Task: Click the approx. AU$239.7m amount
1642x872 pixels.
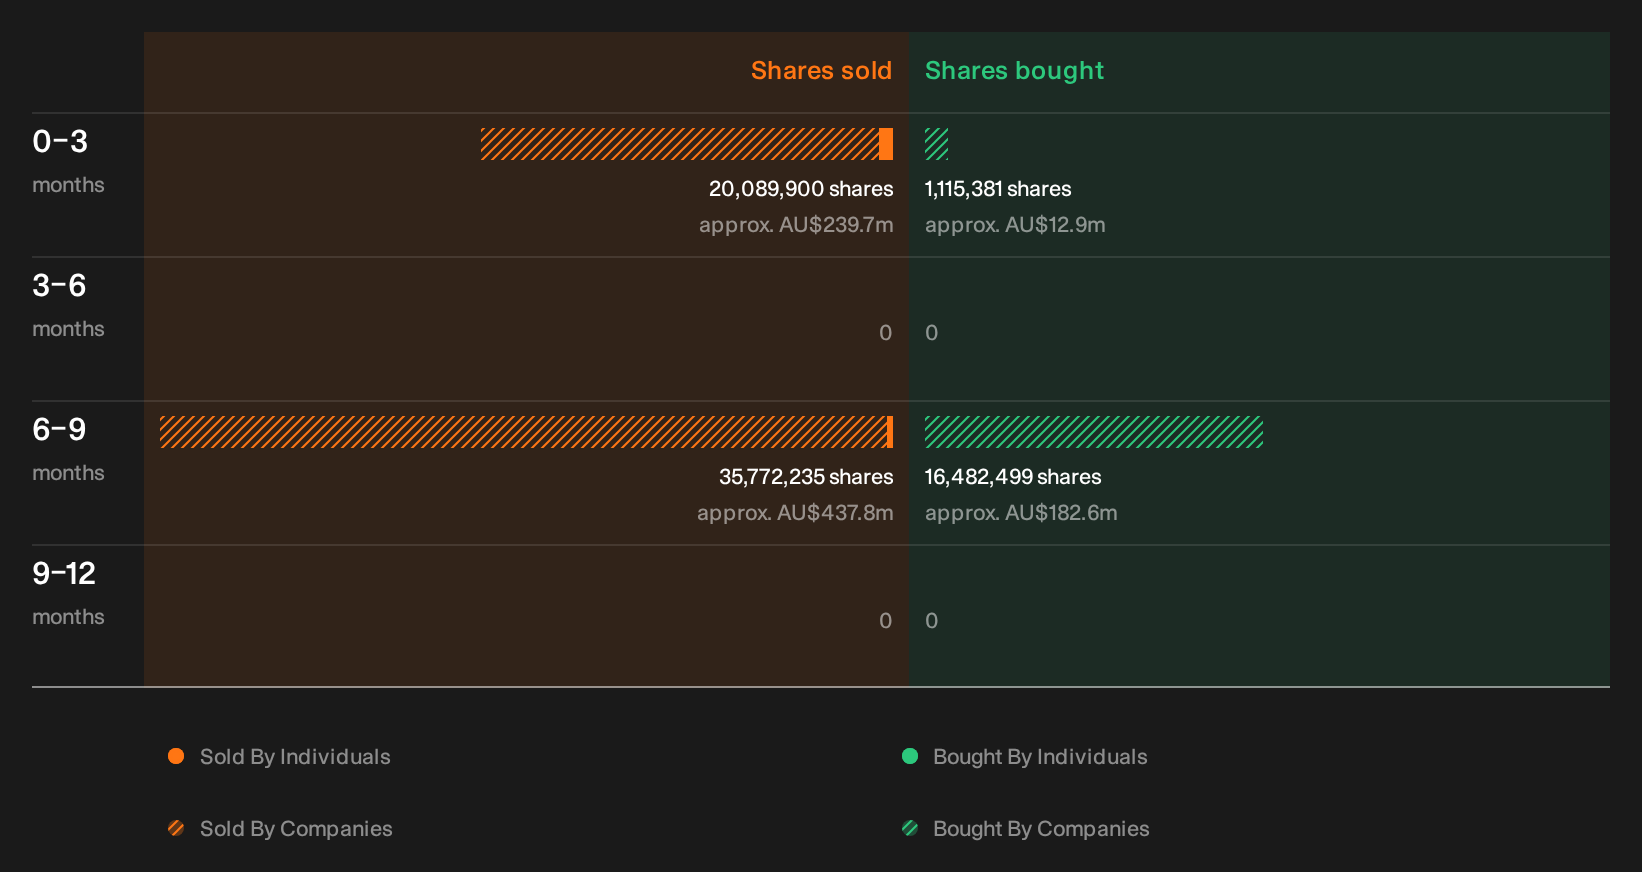Action: pyautogui.click(x=796, y=225)
